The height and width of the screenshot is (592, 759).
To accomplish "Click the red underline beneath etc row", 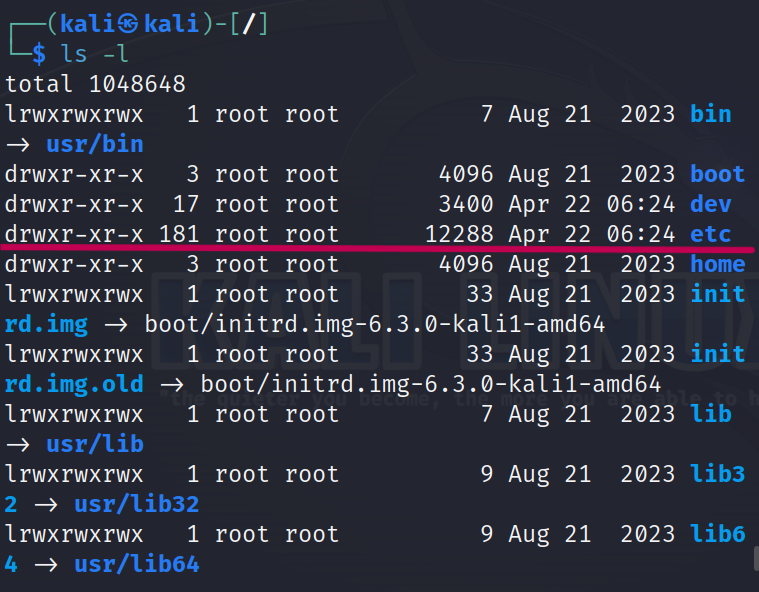I will (378, 249).
